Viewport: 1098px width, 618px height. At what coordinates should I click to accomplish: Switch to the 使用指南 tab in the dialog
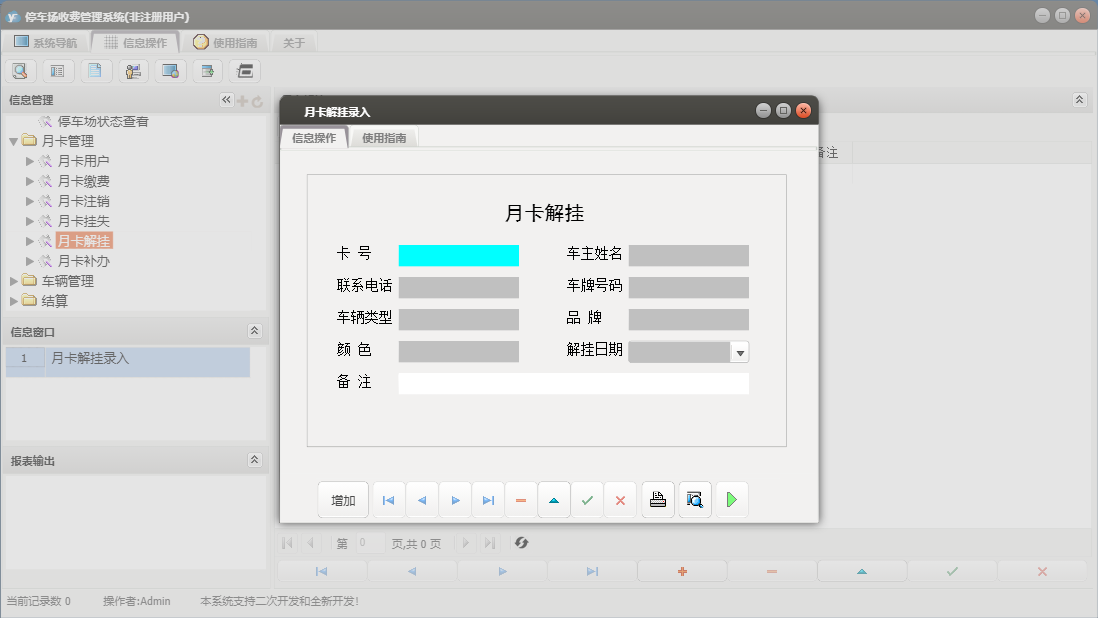tap(383, 139)
